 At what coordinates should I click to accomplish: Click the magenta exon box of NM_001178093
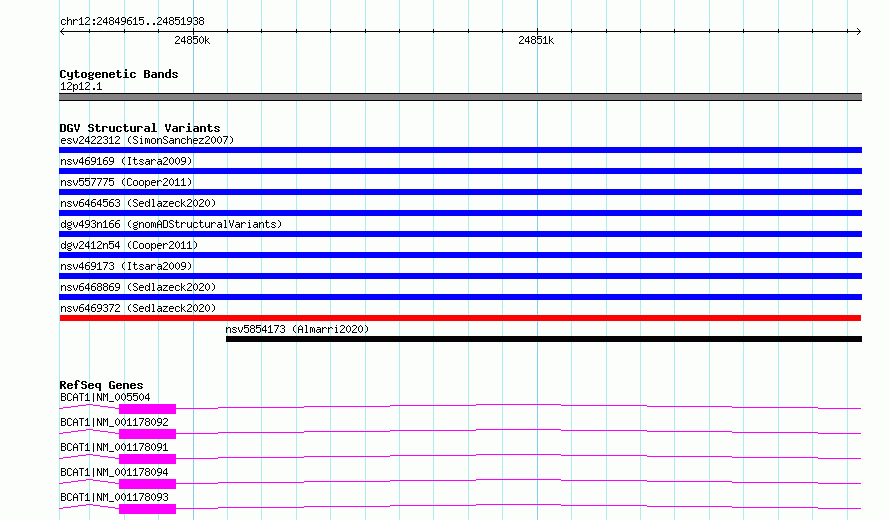tap(148, 509)
